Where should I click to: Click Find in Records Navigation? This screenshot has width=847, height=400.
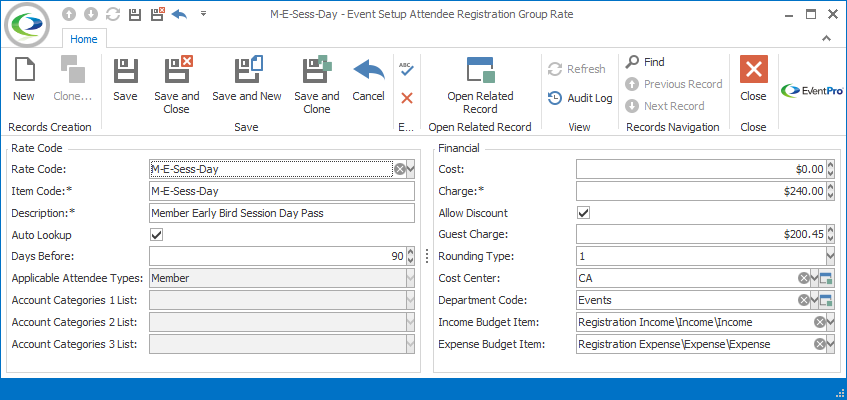pos(645,62)
